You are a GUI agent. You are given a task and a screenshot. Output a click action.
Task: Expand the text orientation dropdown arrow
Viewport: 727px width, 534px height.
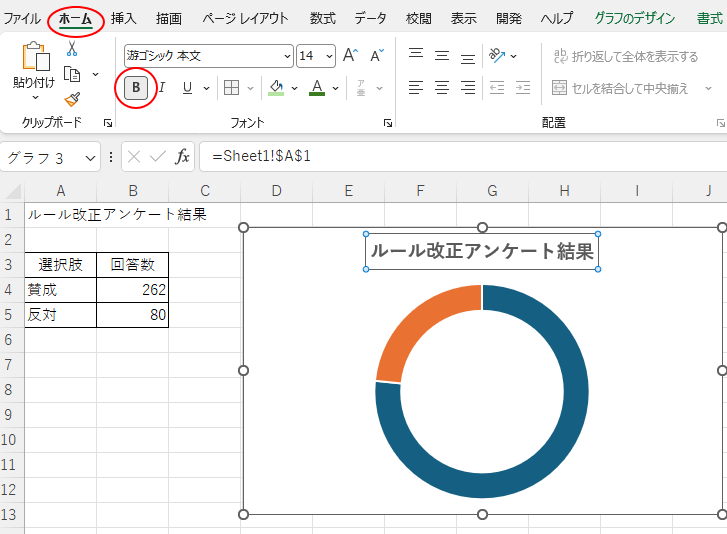[x=513, y=56]
